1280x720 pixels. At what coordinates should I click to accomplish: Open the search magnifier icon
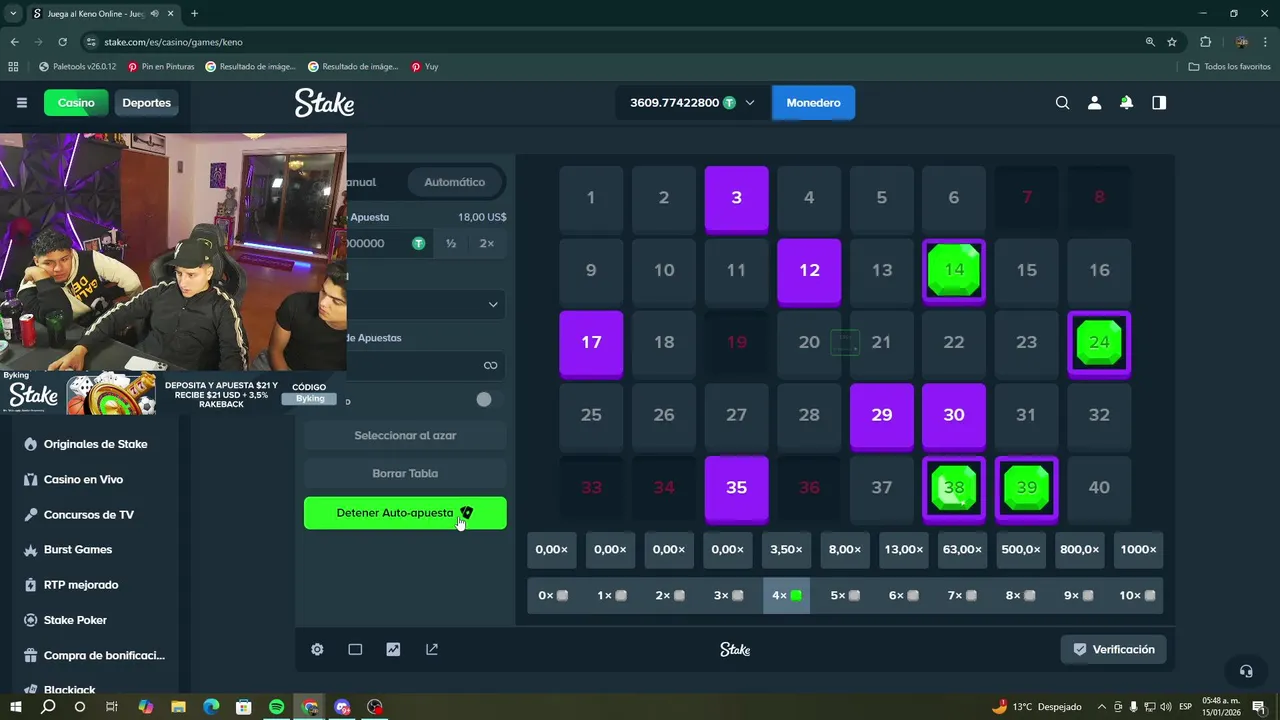click(1062, 103)
